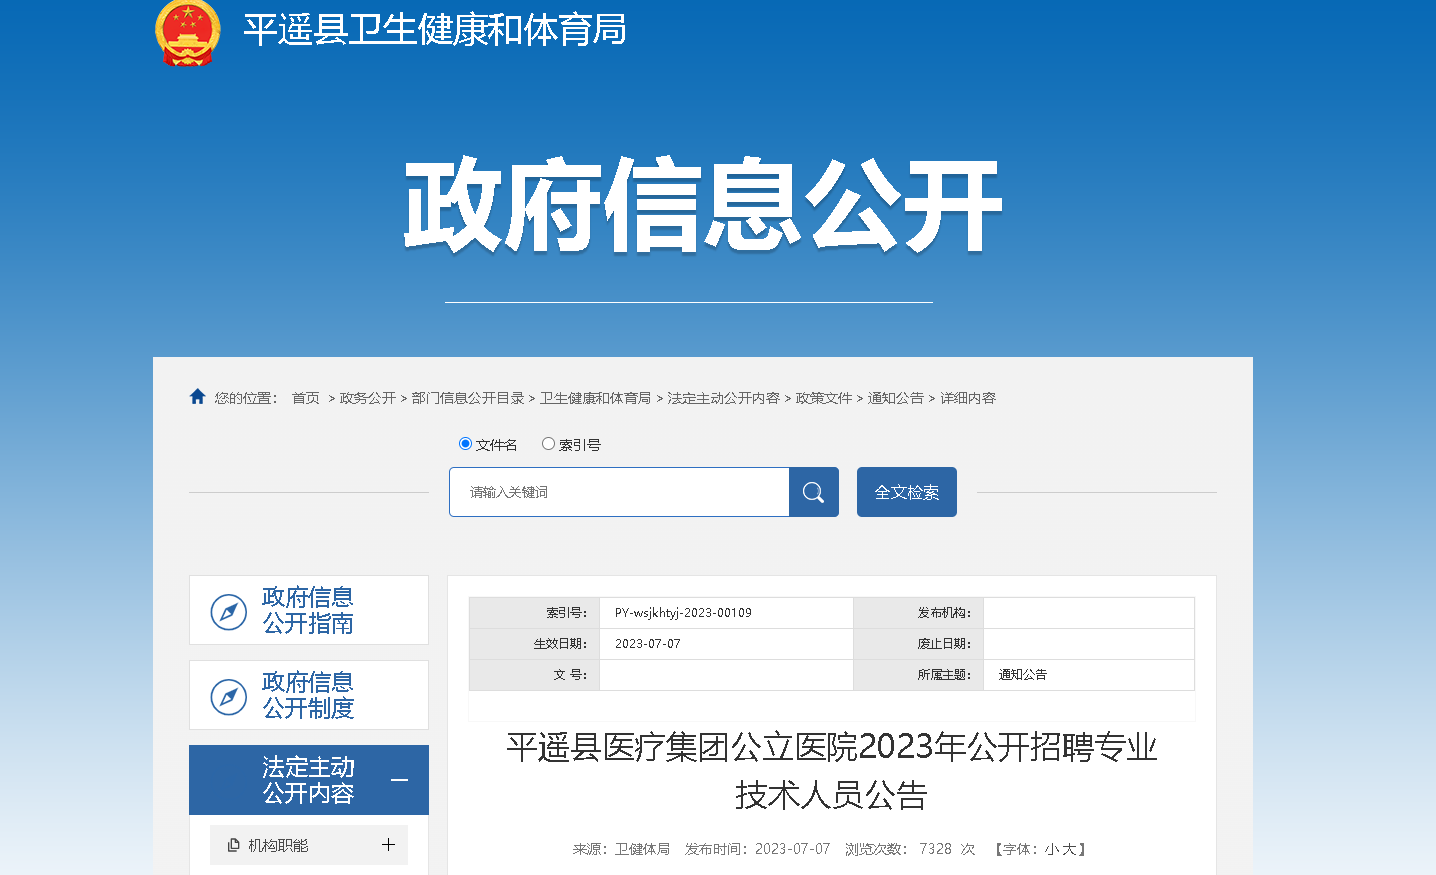Open 卫生健康和体育局 breadcrumb link
The width and height of the screenshot is (1436, 875).
596,398
